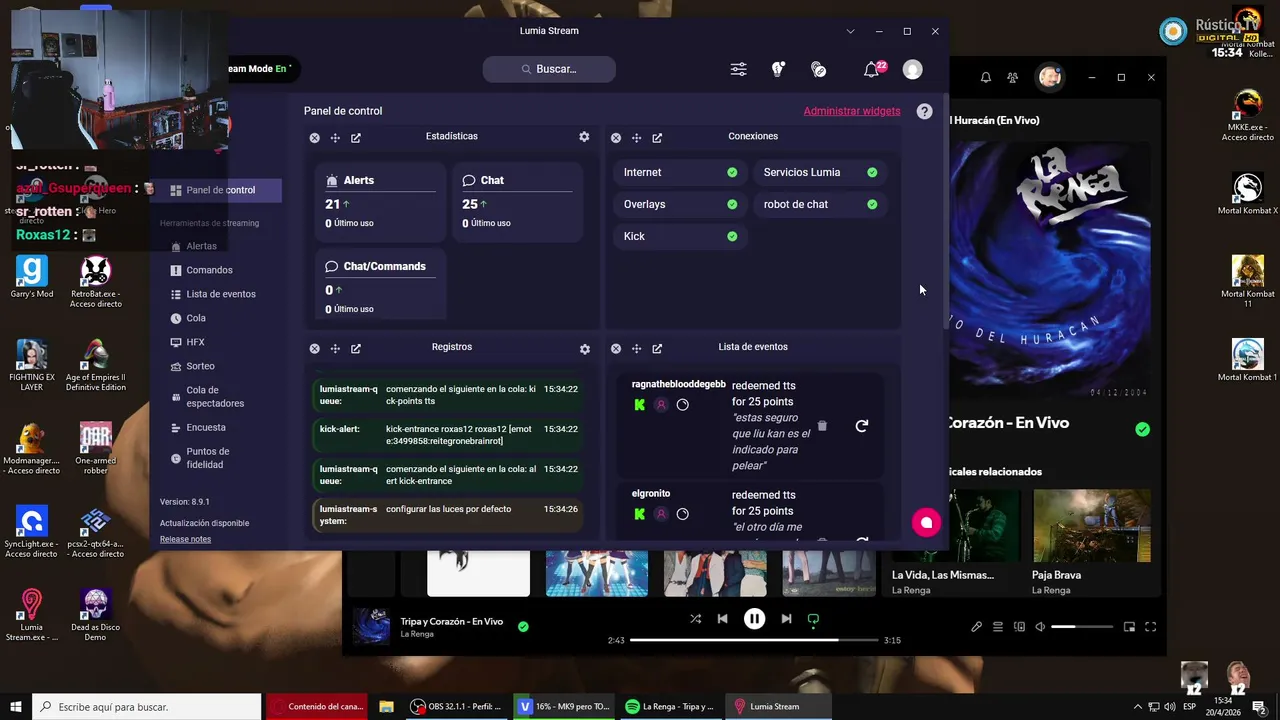This screenshot has width=1280, height=720.
Task: Seek within the Spotify song progress bar
Action: click(x=754, y=640)
